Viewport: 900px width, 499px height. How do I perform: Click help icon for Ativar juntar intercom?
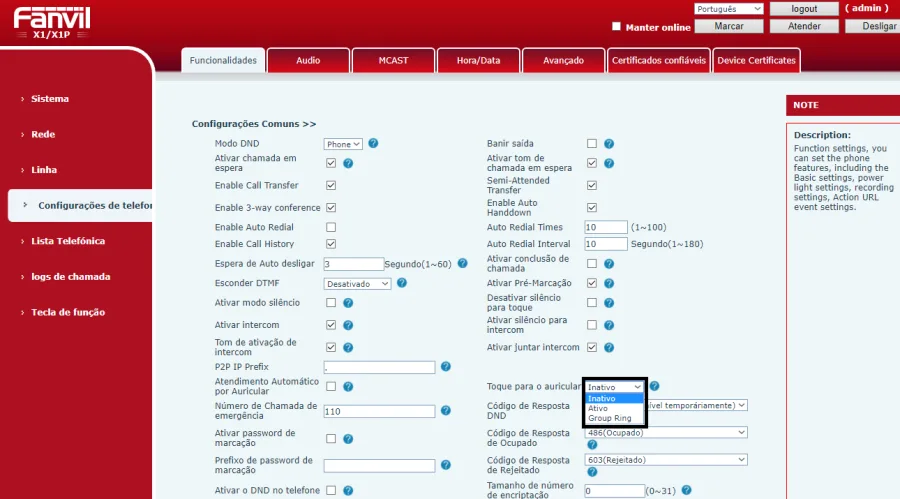609,347
